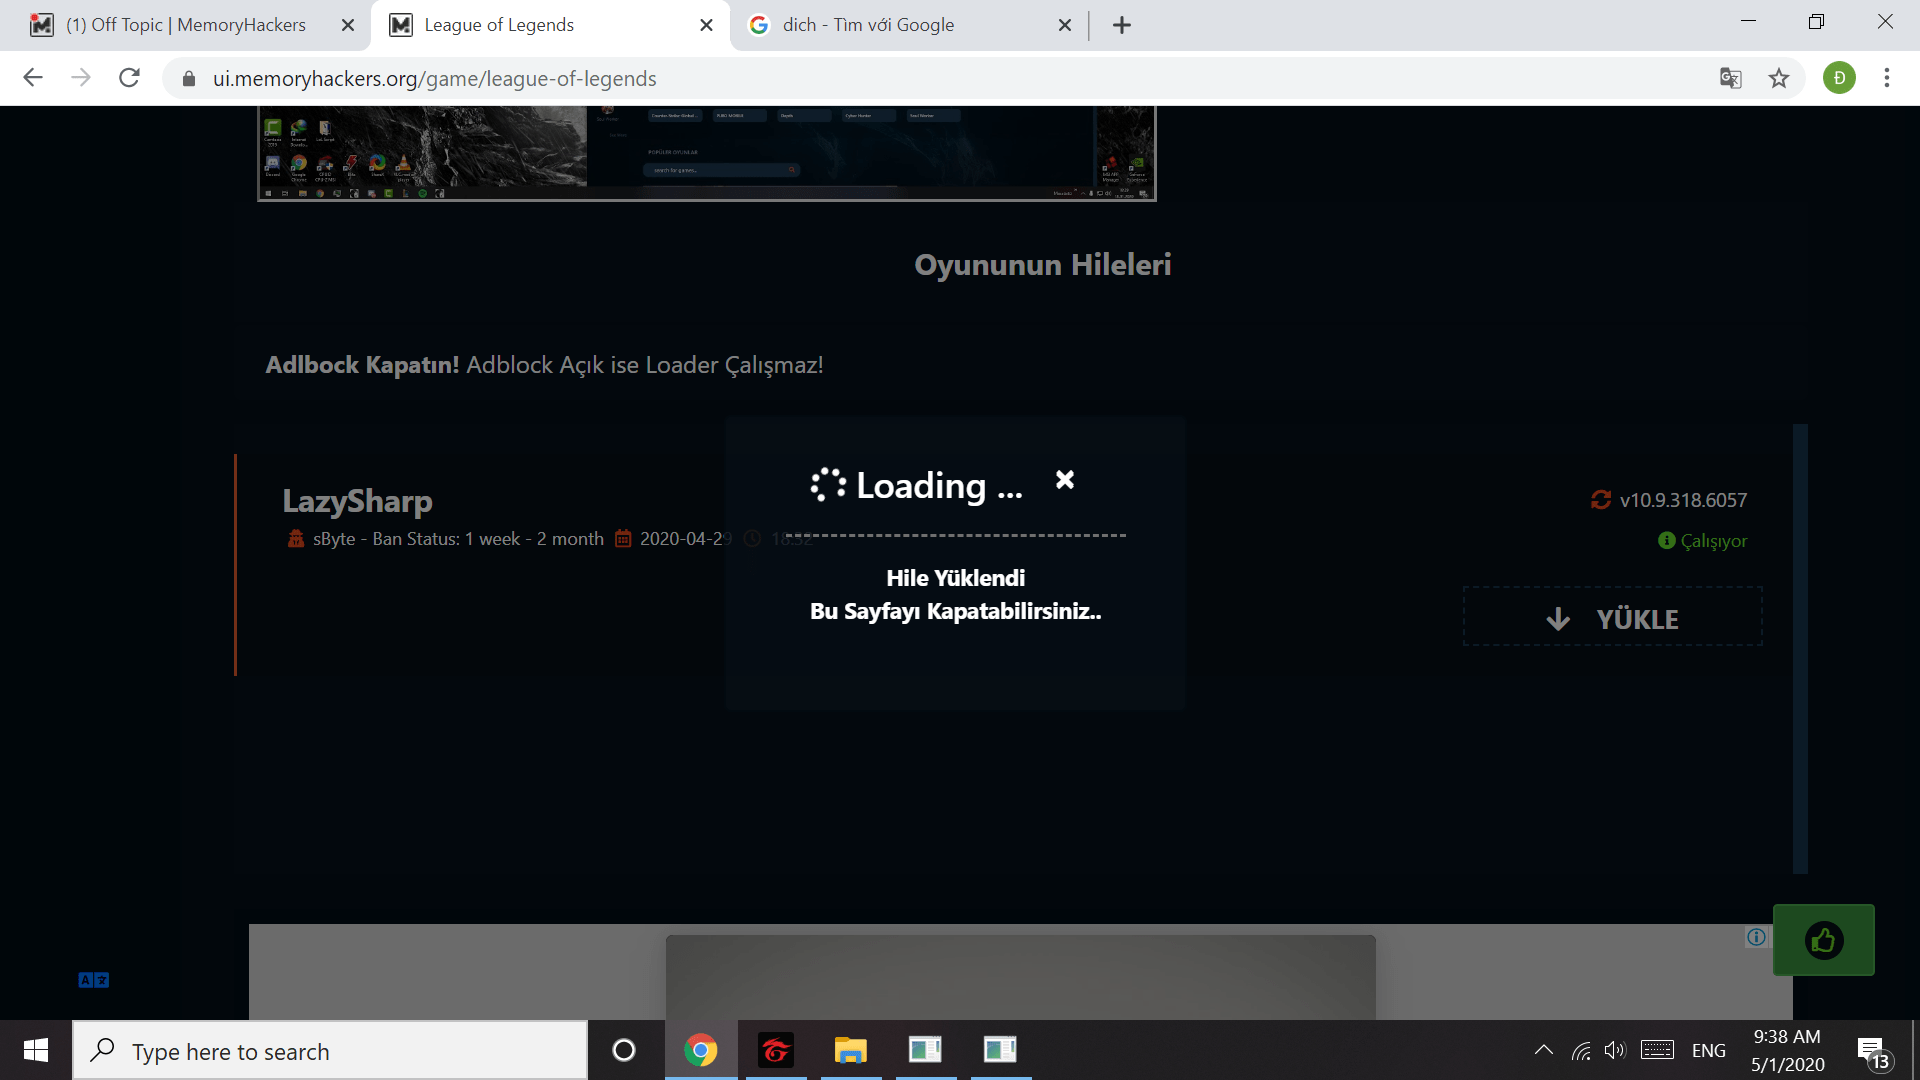Open the Wi-Fi network panel
The width and height of the screenshot is (1920, 1080).
(1581, 1050)
